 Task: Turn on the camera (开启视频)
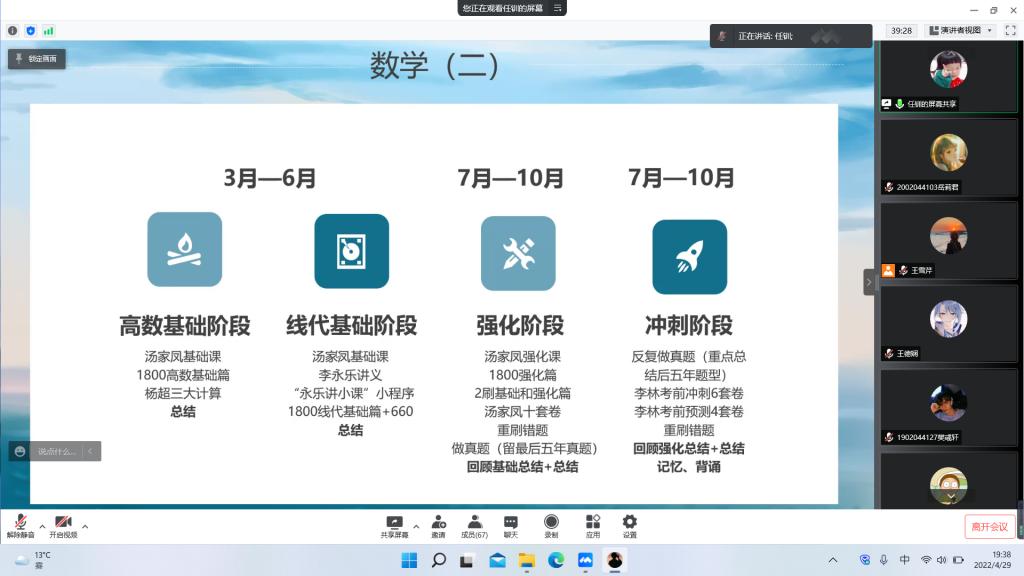tap(63, 524)
